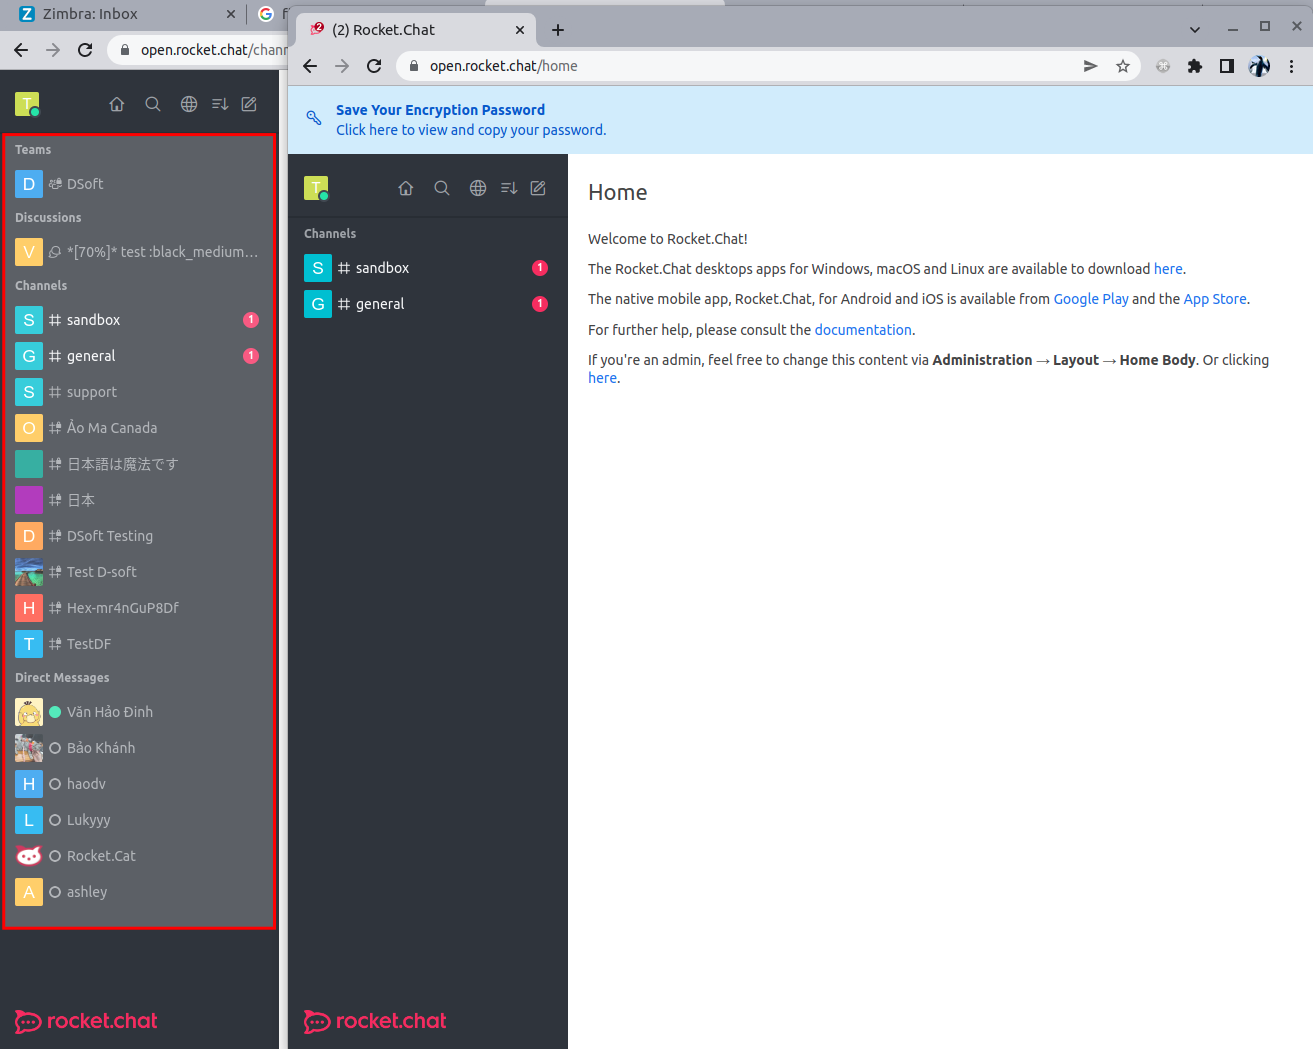Viewport: 1313px width, 1049px height.
Task: Open DSoft team in back window
Action: pyautogui.click(x=139, y=184)
